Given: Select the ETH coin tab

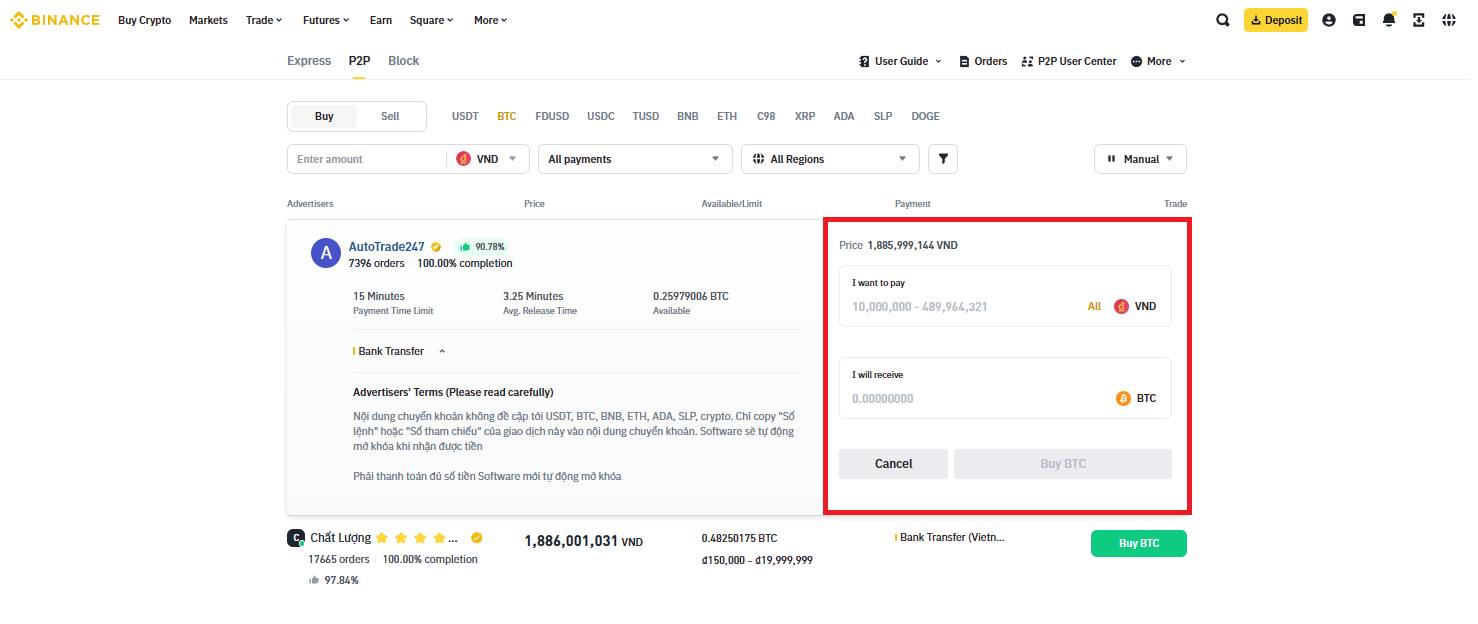Looking at the screenshot, I should (727, 116).
